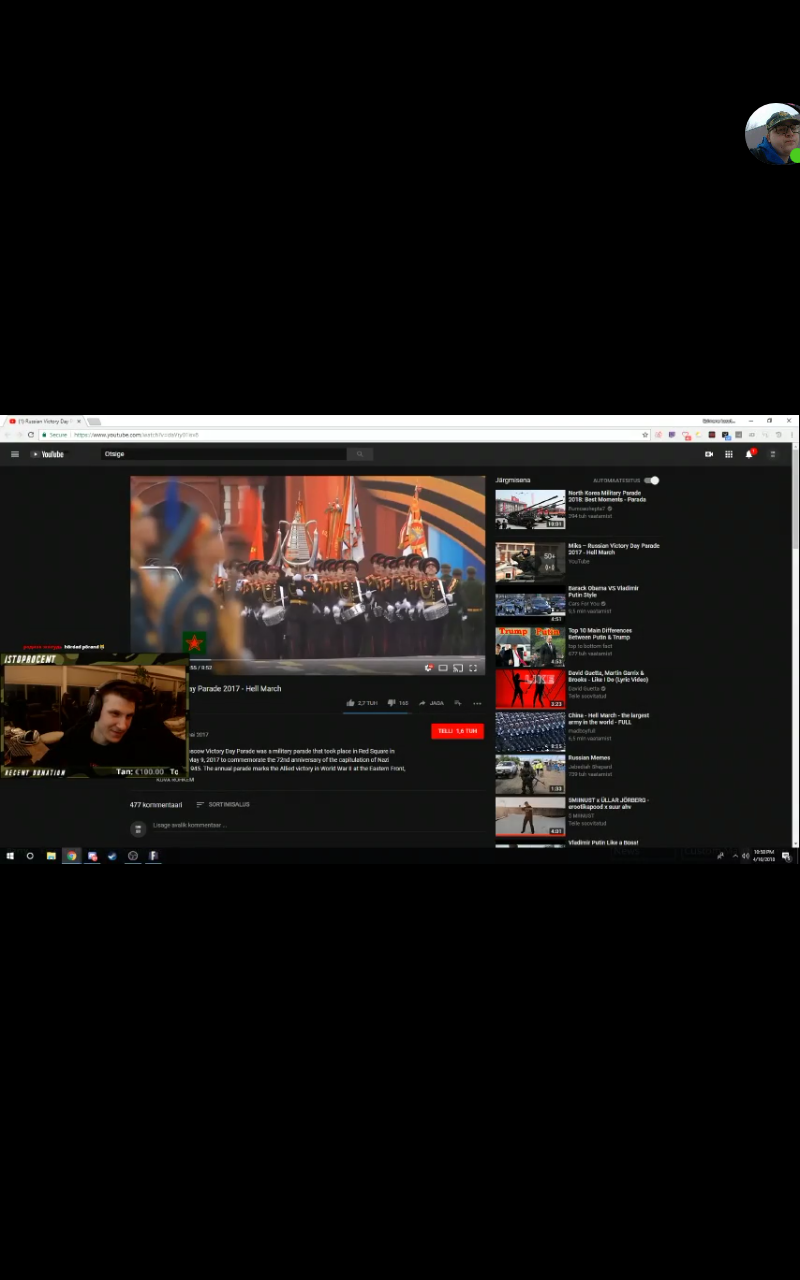Open David Guetta Like I Do lyric video
The image size is (800, 1280).
pos(608,677)
